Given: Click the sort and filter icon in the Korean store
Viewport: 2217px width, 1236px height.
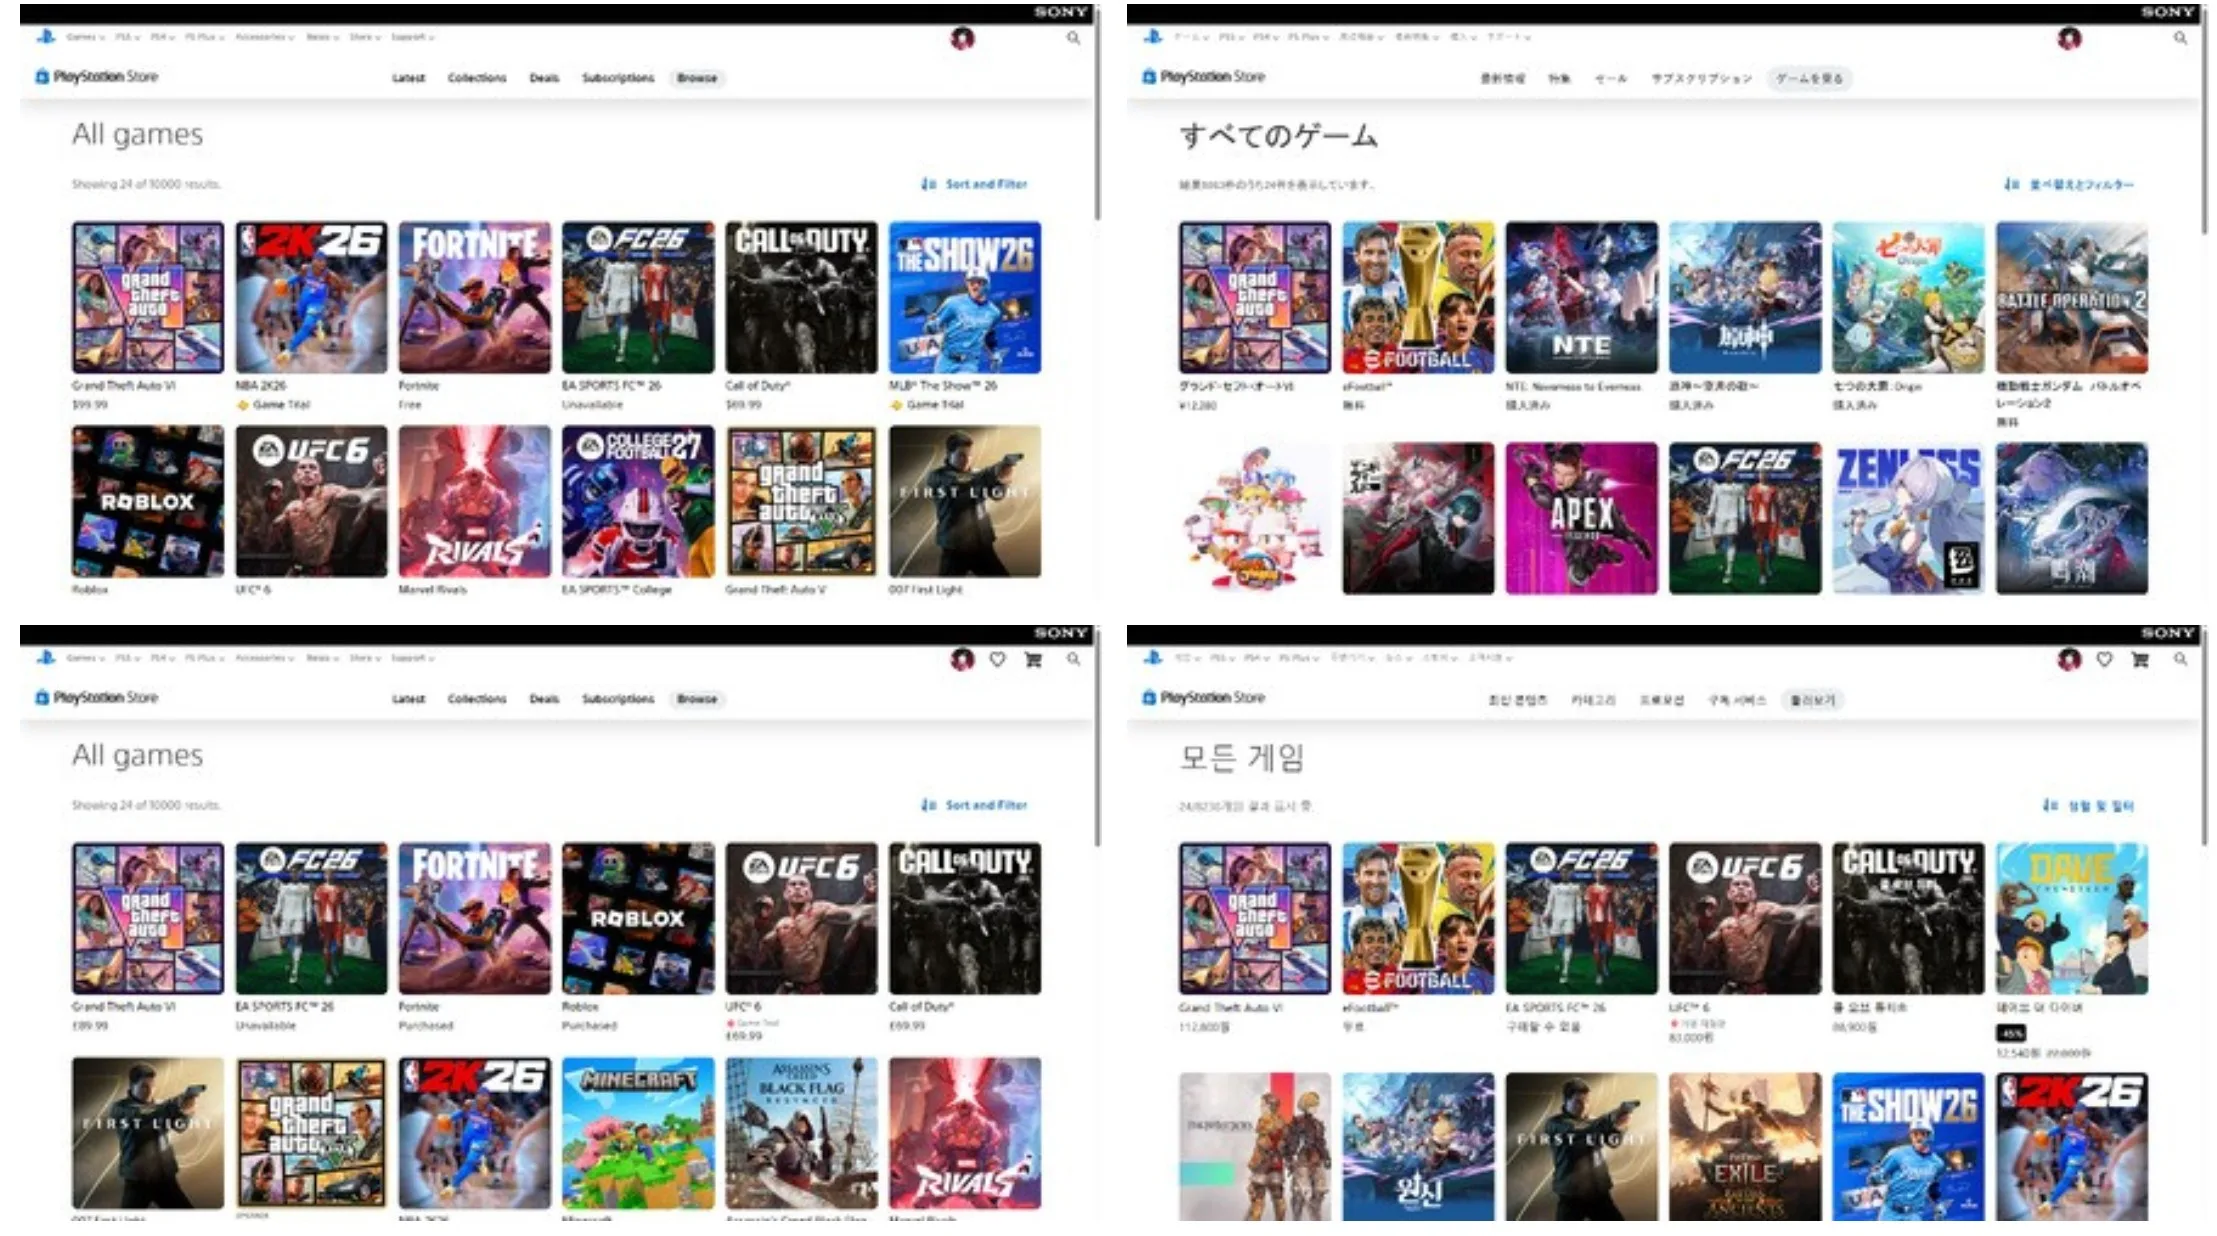Looking at the screenshot, I should pos(2050,806).
